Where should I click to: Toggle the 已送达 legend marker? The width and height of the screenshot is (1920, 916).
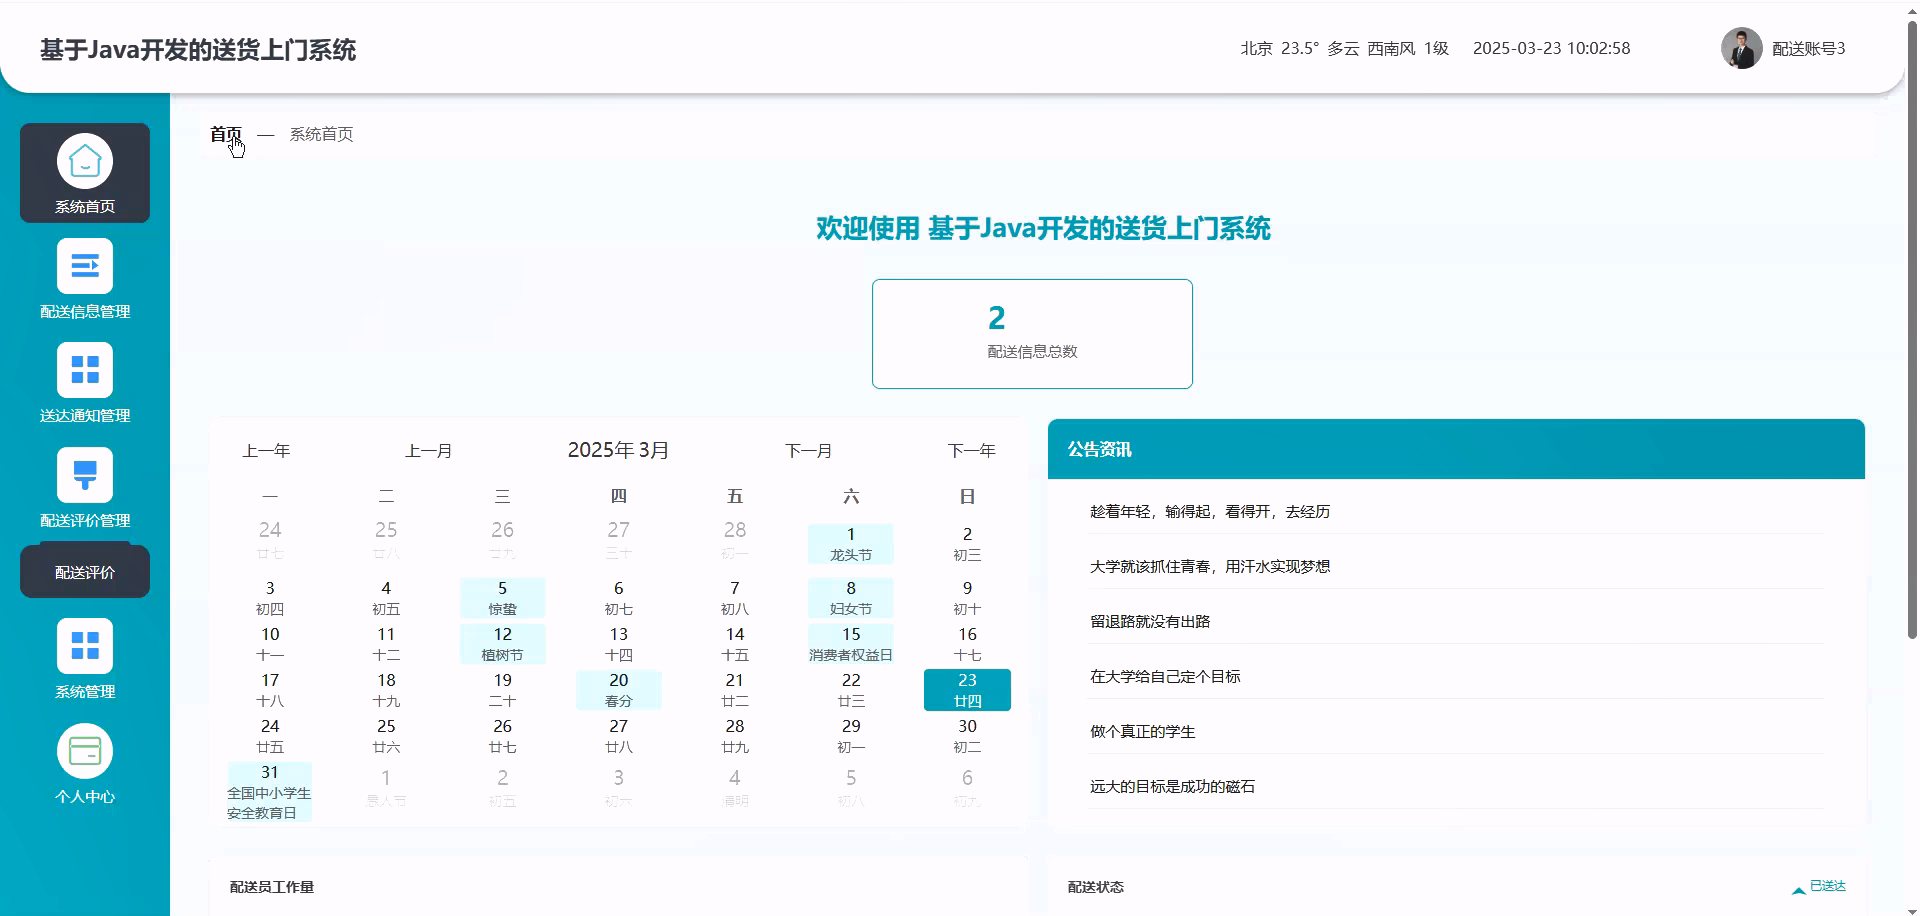pos(1798,888)
